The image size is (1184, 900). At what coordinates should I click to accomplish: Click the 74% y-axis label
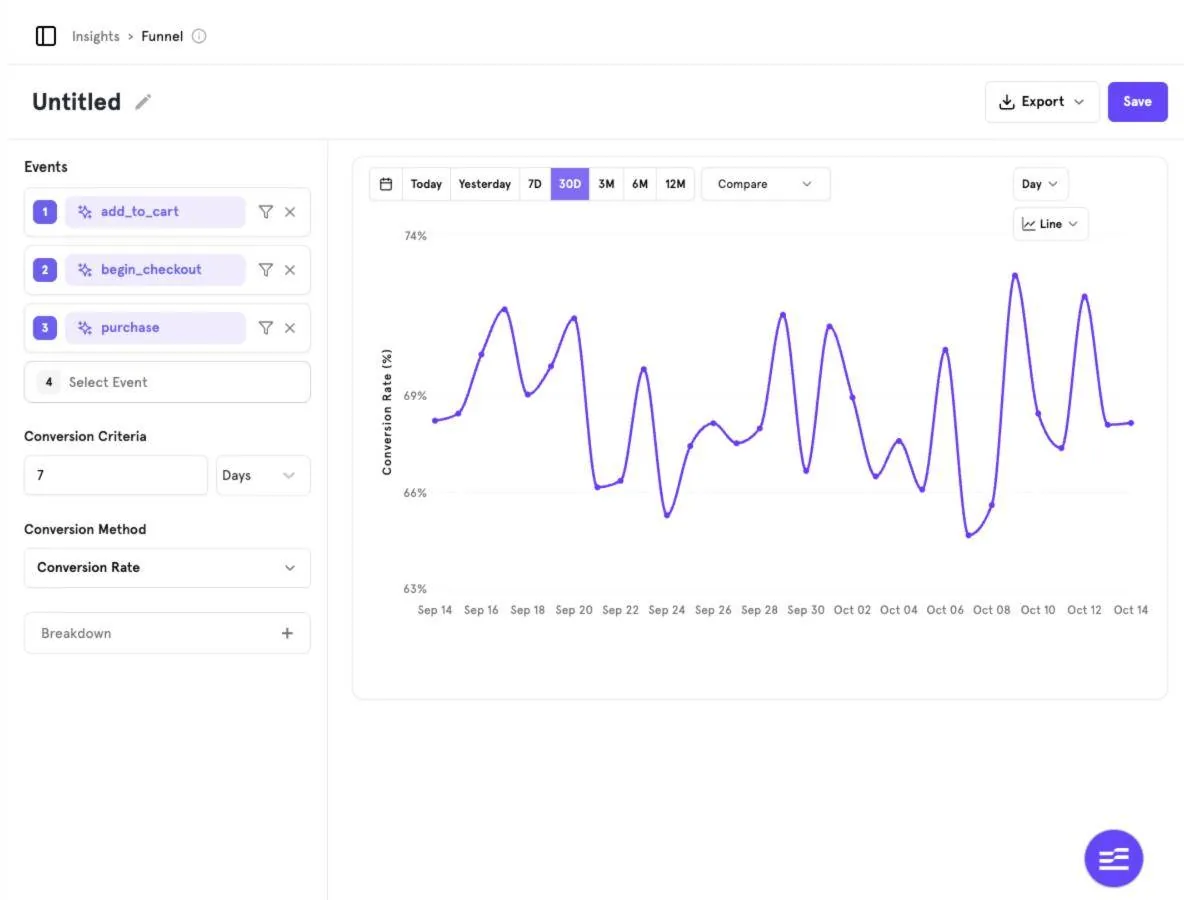coord(415,236)
